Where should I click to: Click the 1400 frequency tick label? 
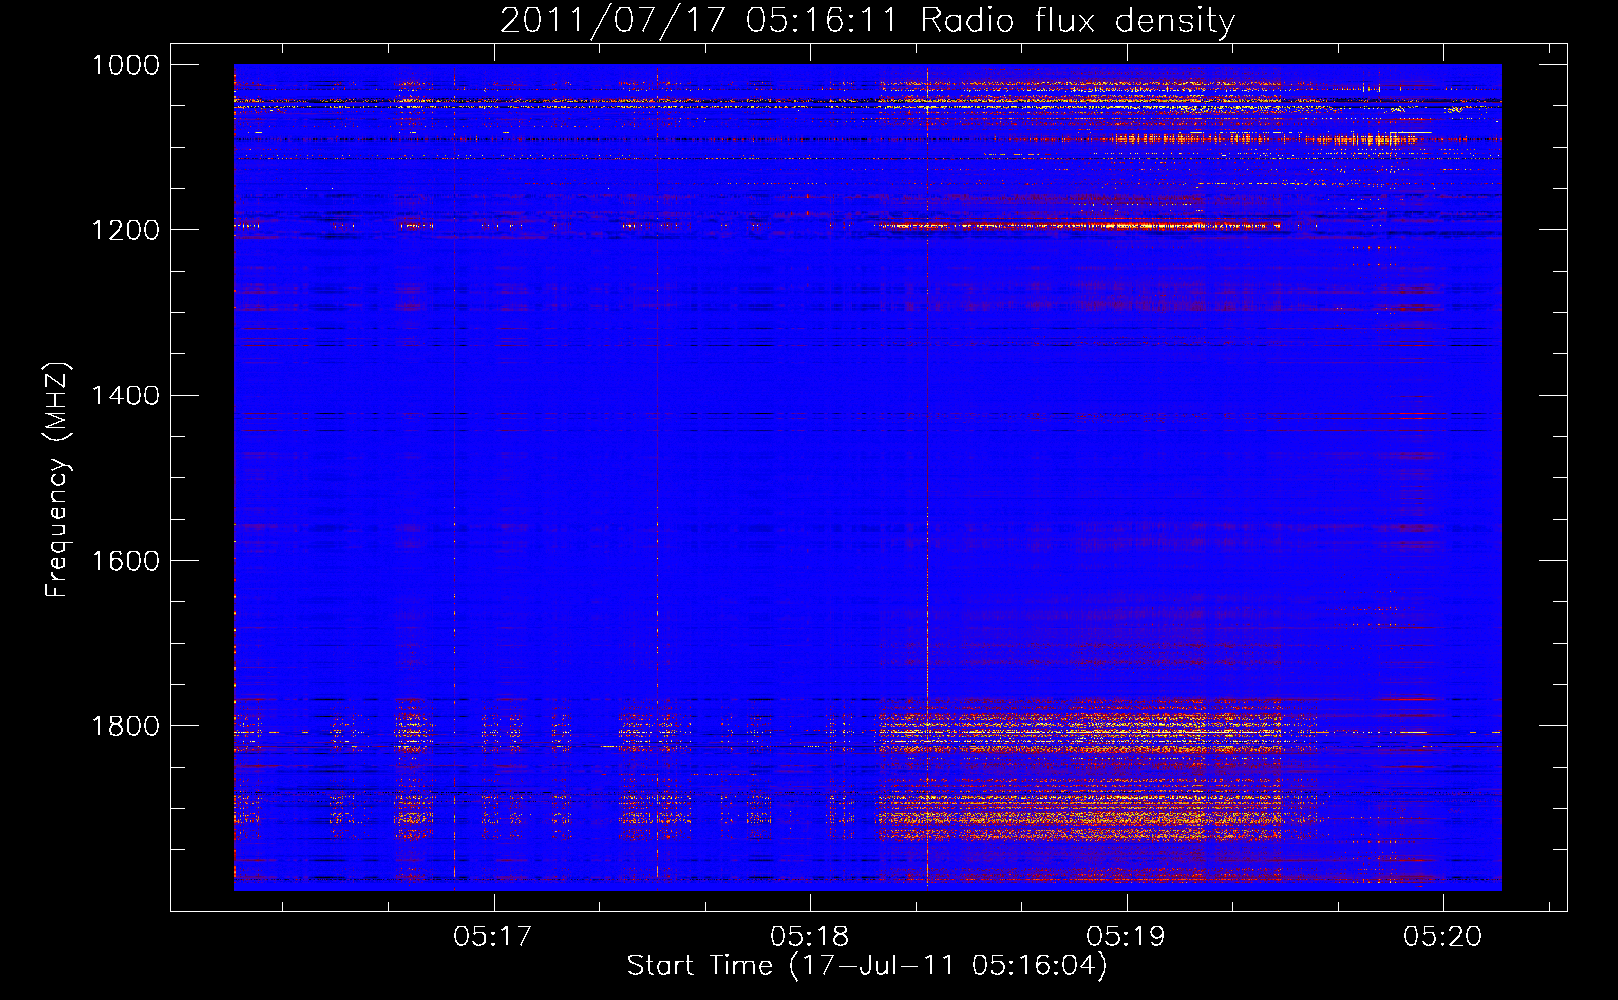(126, 396)
